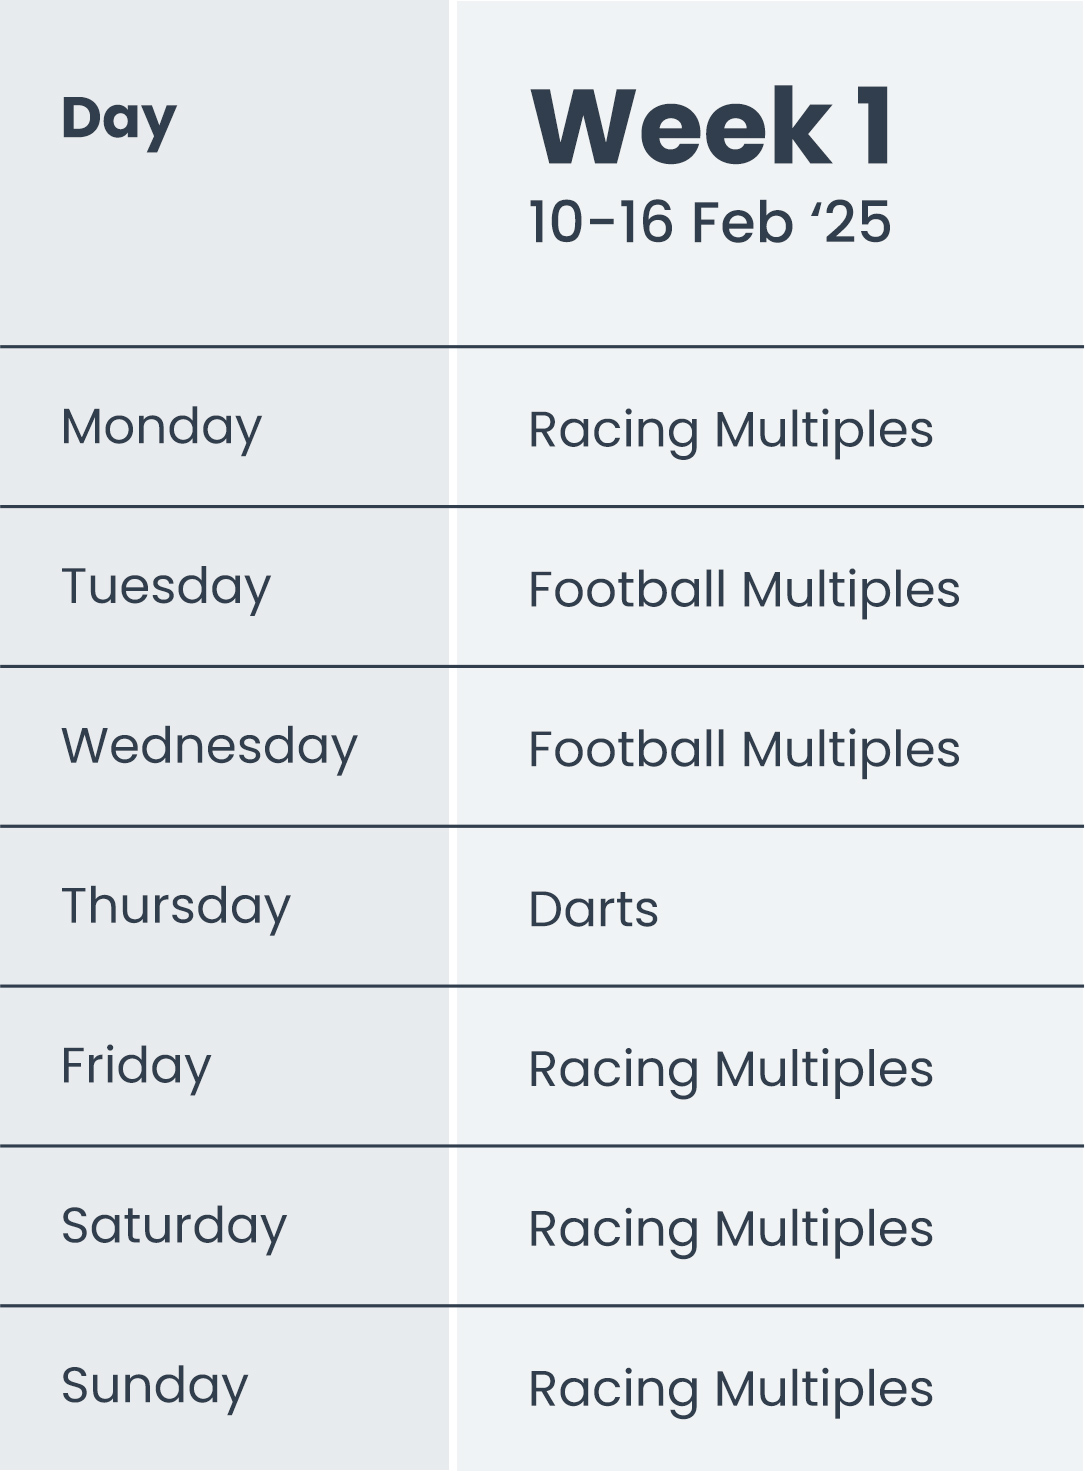This screenshot has height=1471, width=1085.
Task: Select the "Week 1" heading
Action: pos(711,128)
